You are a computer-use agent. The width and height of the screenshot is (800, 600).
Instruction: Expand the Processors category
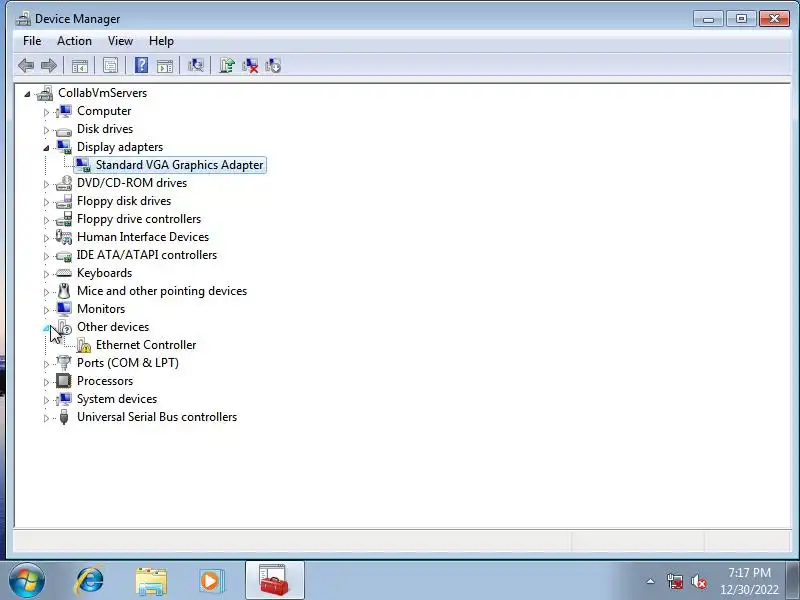(46, 382)
